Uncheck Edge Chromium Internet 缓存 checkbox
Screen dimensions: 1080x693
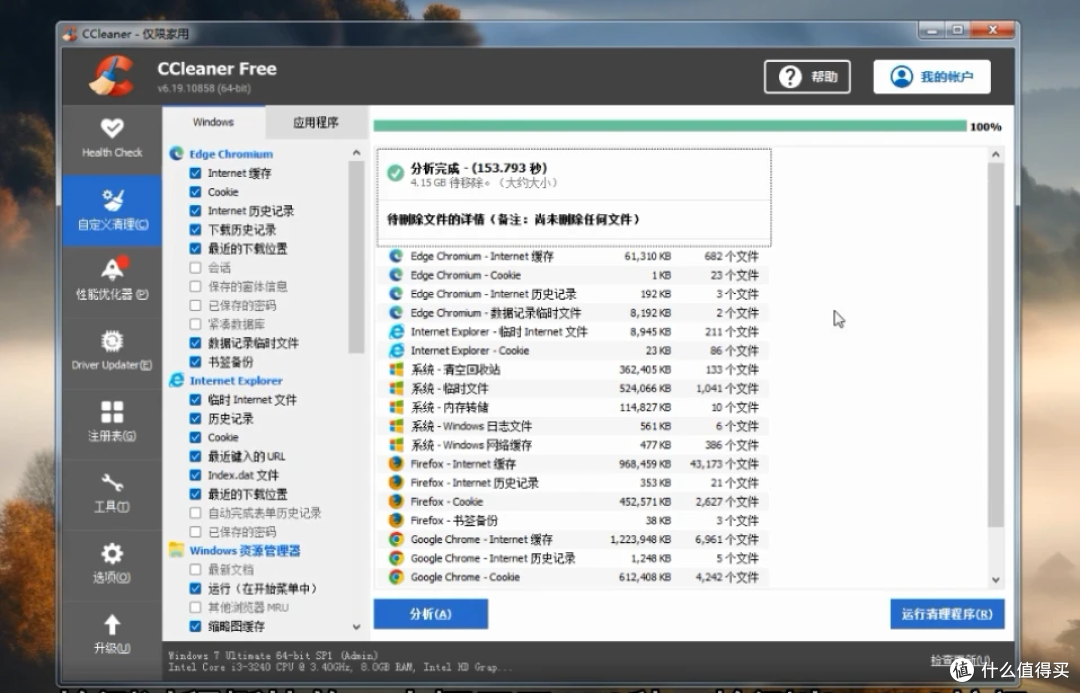(196, 173)
